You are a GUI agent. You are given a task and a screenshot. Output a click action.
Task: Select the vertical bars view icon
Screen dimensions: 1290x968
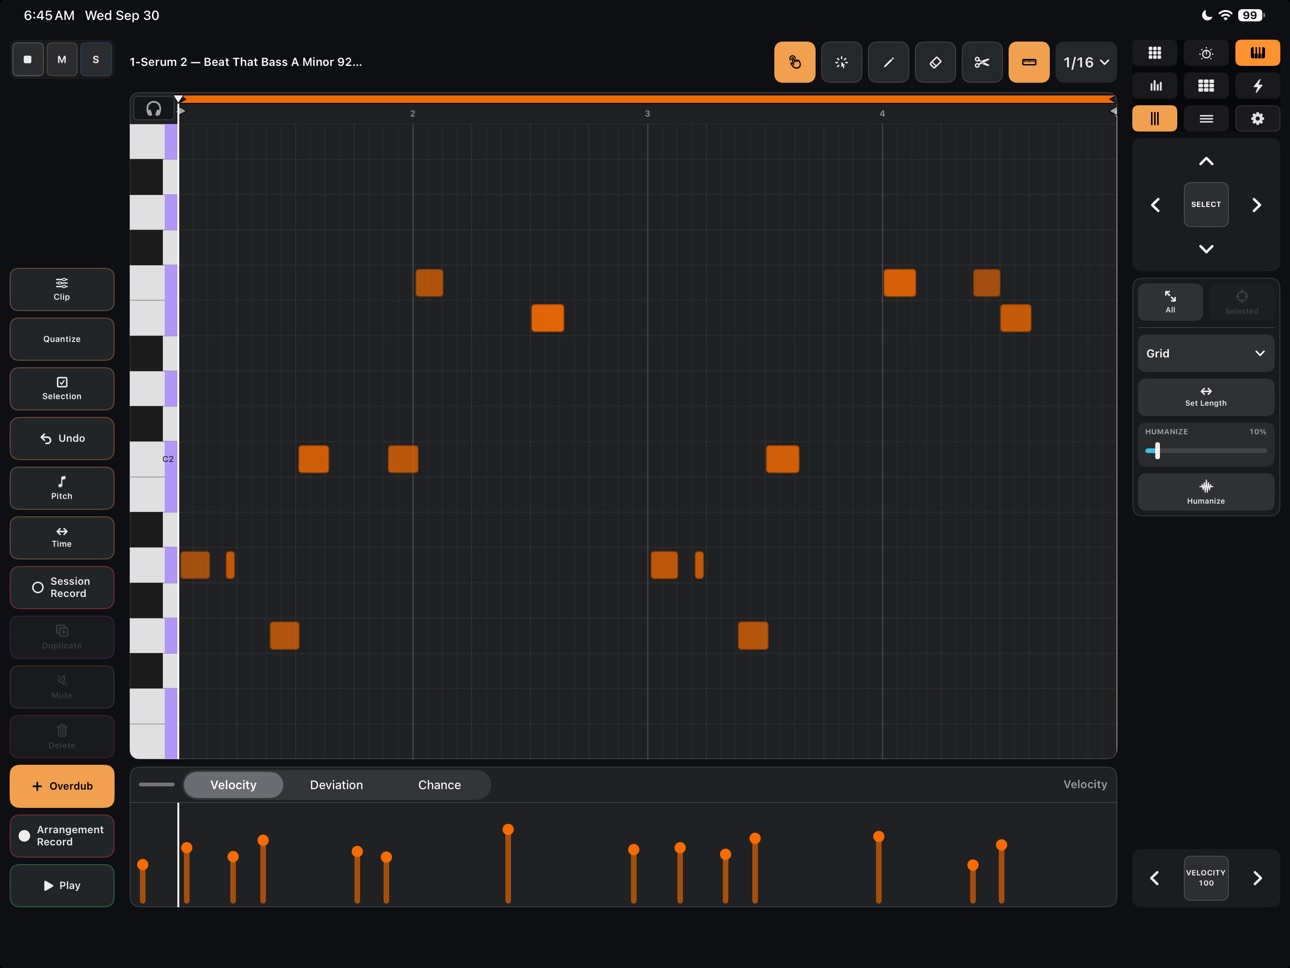[1154, 119]
